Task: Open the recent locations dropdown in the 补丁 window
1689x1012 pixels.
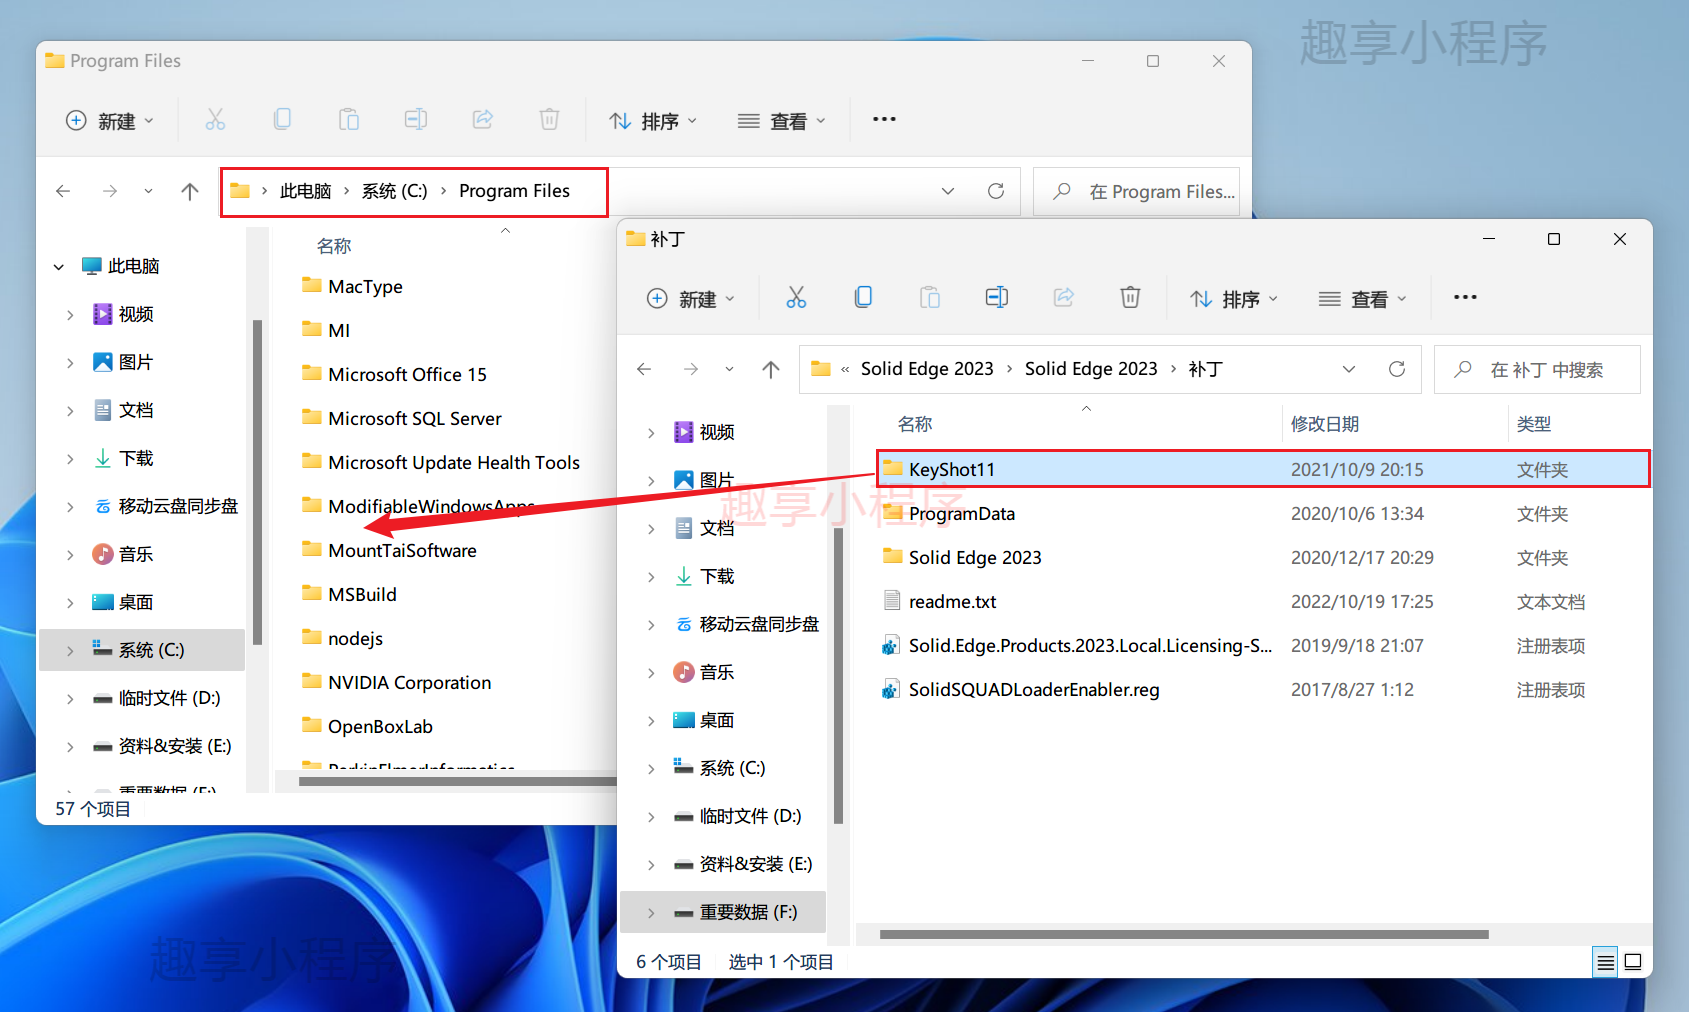Action: click(x=729, y=369)
